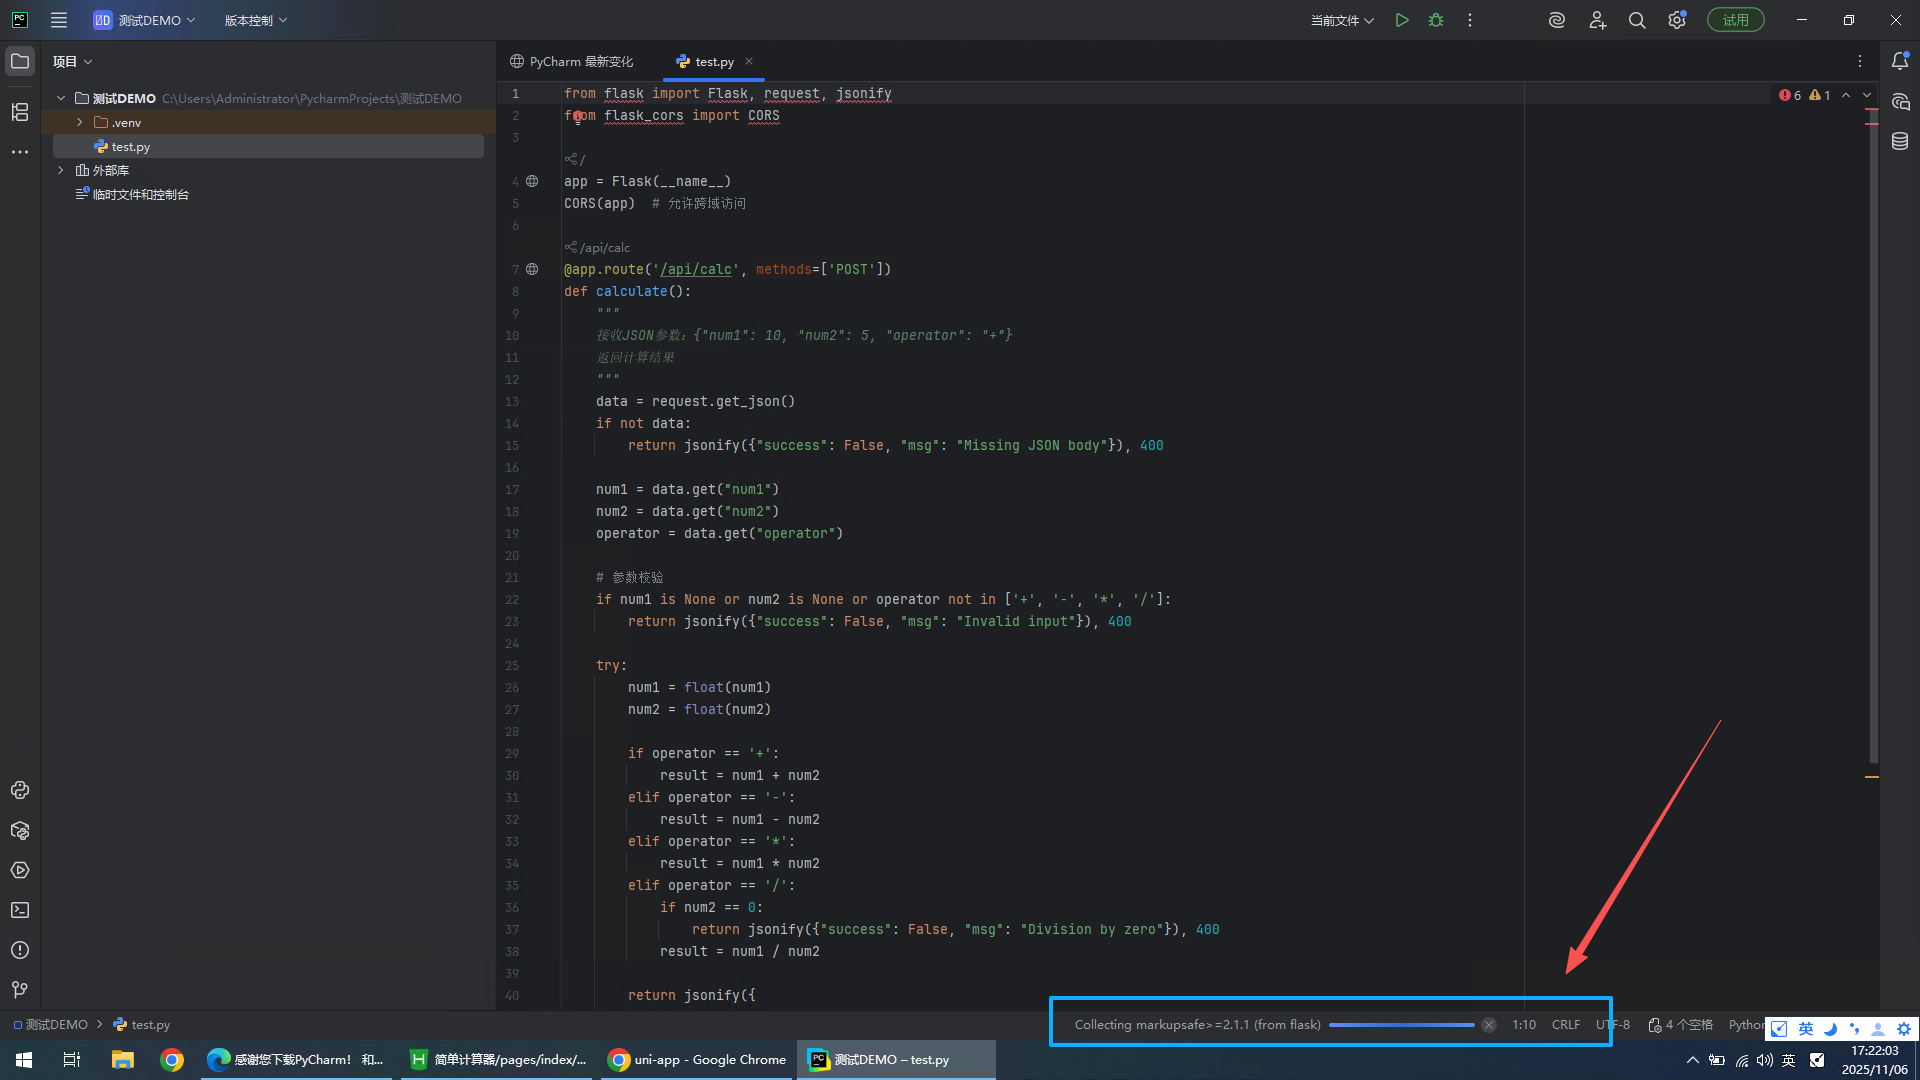Toggle the Project tool window folder icon
The width and height of the screenshot is (1920, 1080).
(x=20, y=61)
